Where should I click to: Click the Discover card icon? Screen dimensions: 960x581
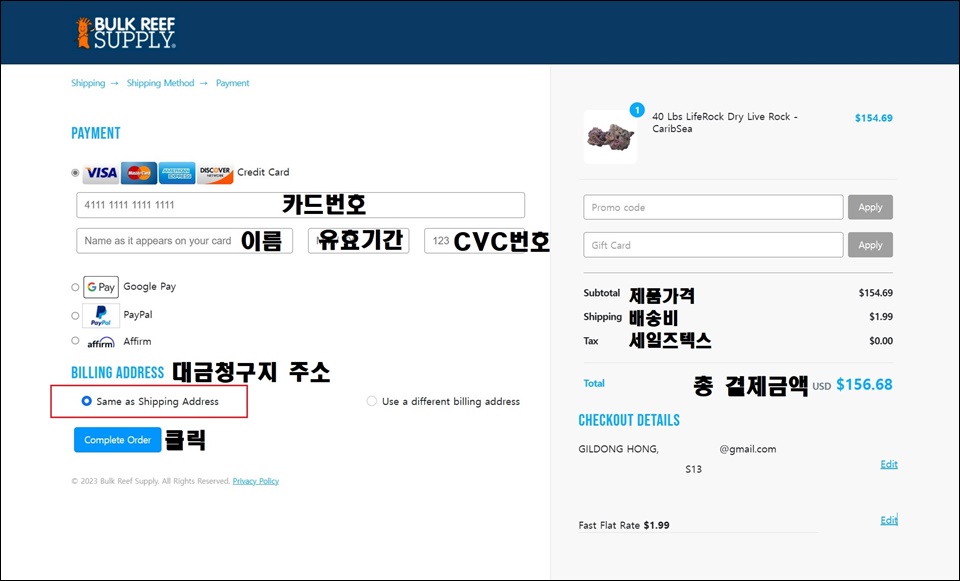(x=215, y=173)
